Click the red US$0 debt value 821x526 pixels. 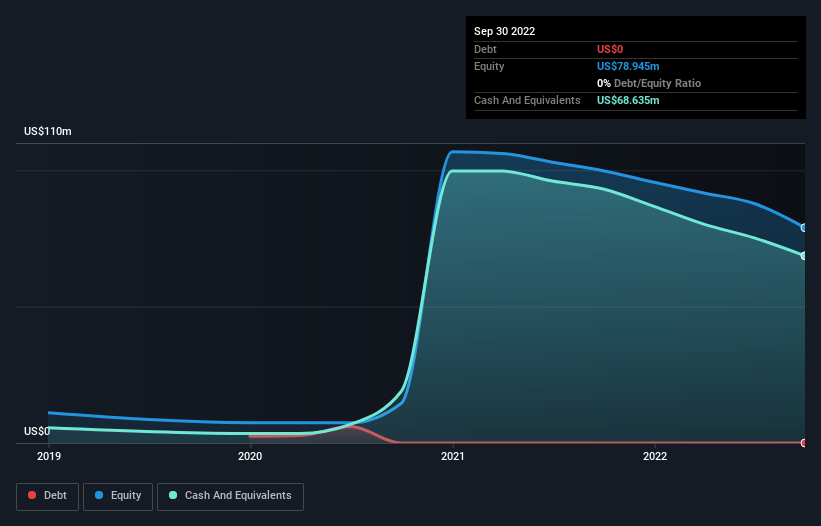(610, 49)
